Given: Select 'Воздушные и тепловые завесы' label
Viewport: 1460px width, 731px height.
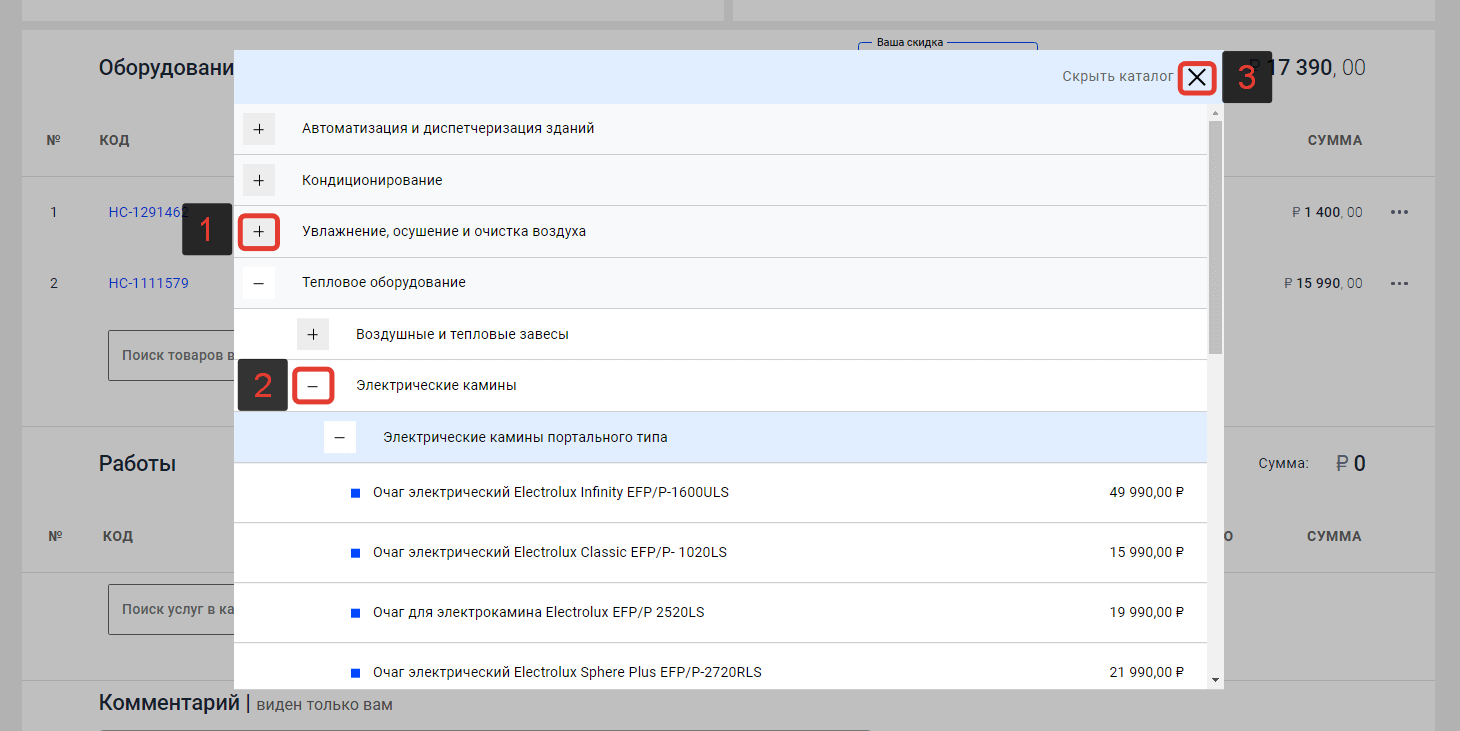Looking at the screenshot, I should pos(462,334).
